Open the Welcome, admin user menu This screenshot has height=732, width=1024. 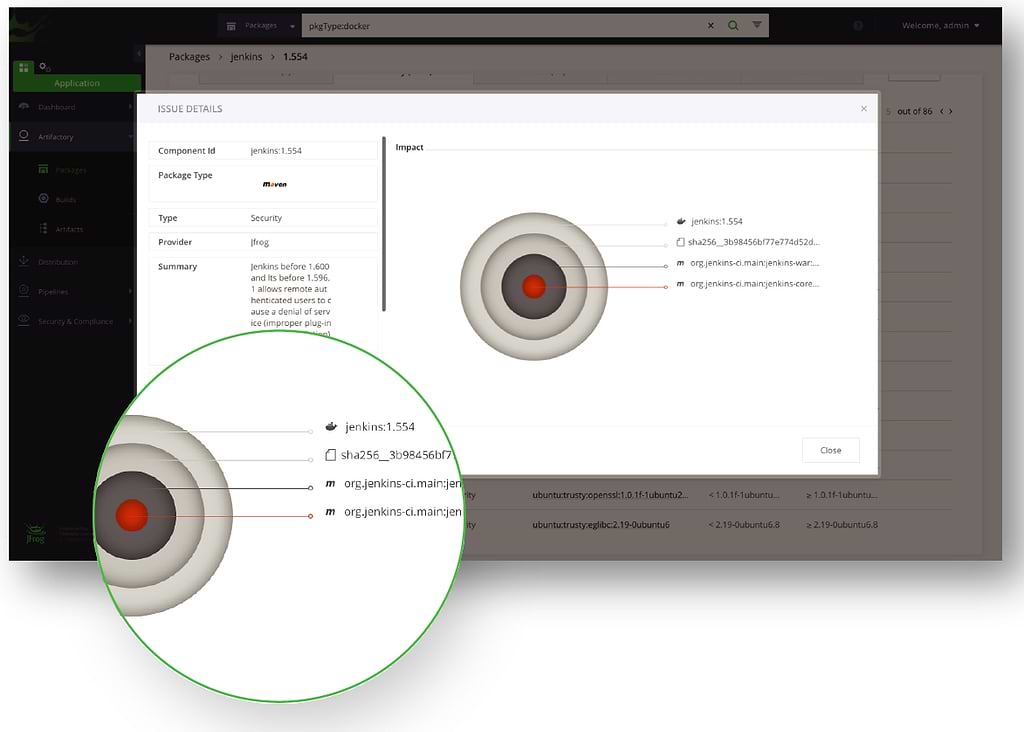(x=940, y=25)
